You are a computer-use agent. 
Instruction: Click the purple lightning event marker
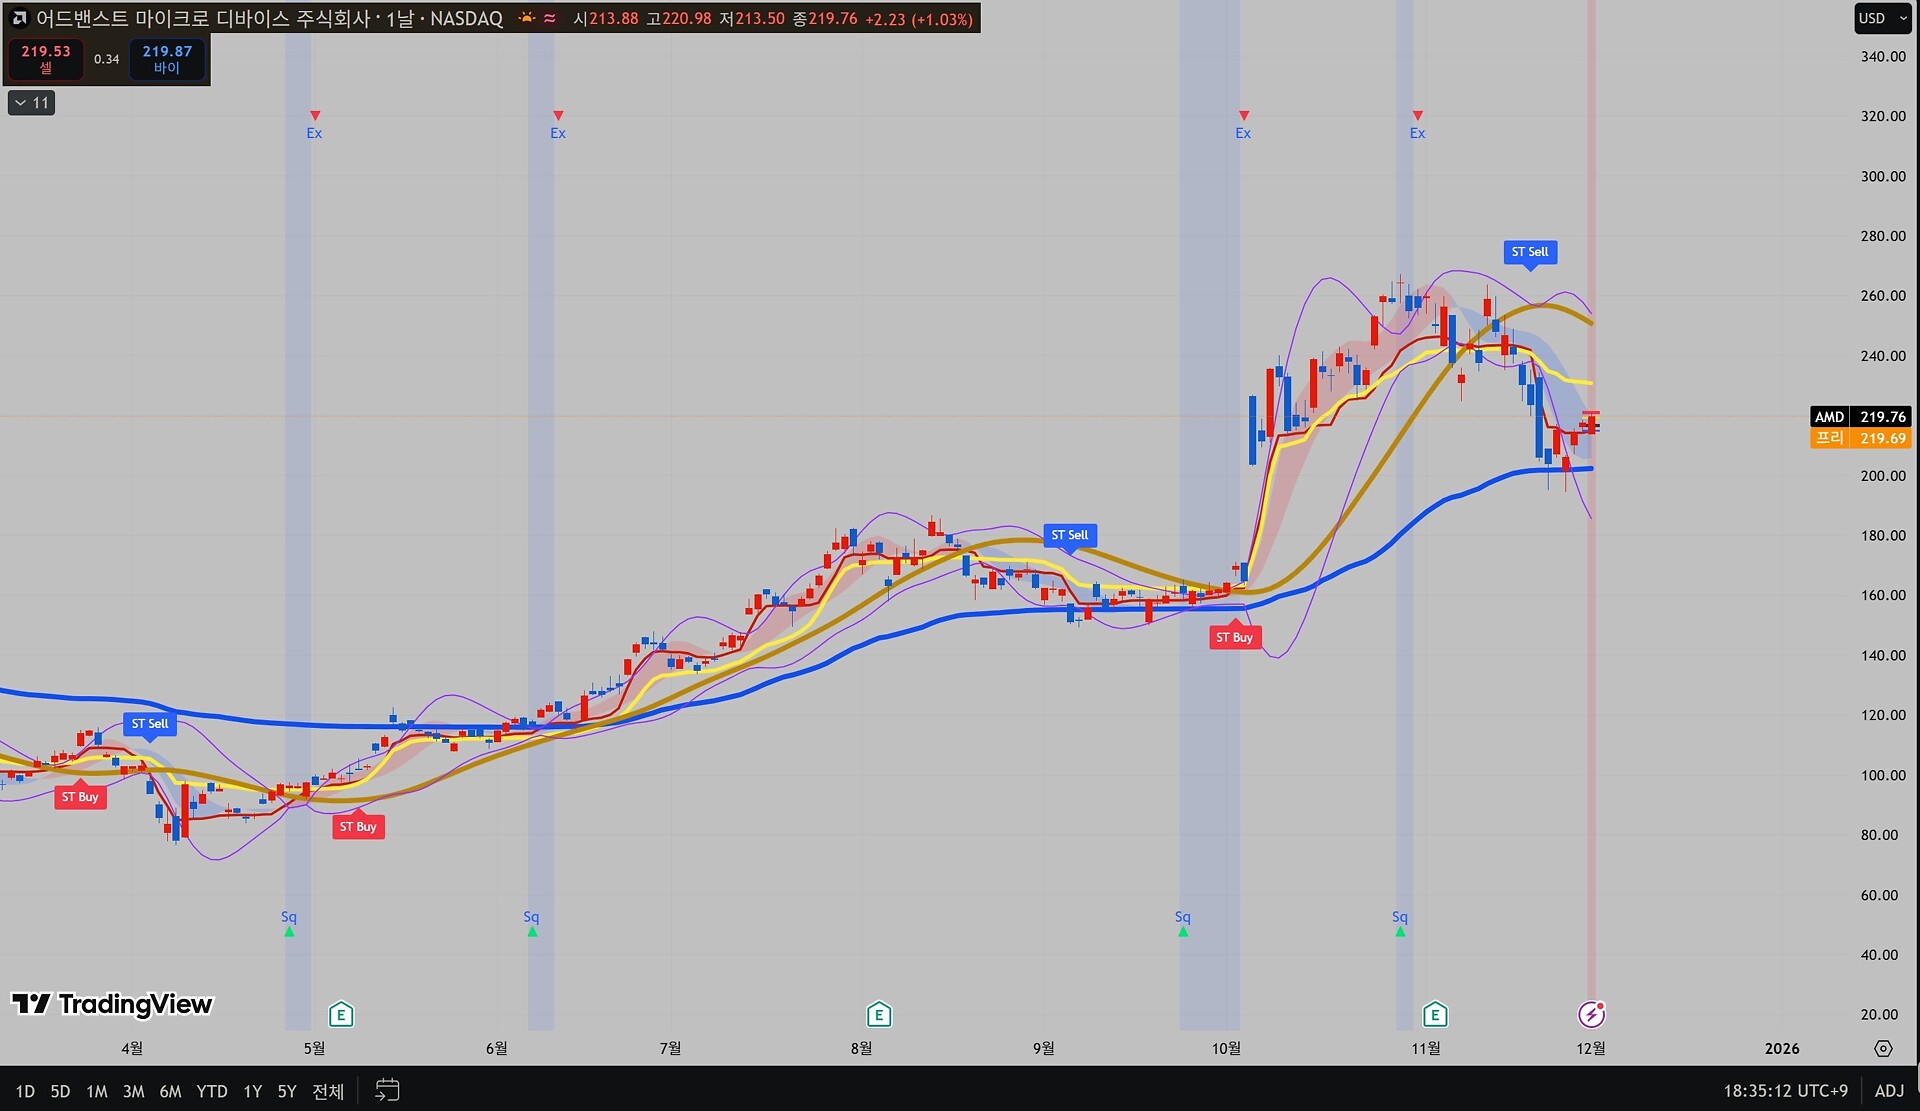tap(1591, 1015)
